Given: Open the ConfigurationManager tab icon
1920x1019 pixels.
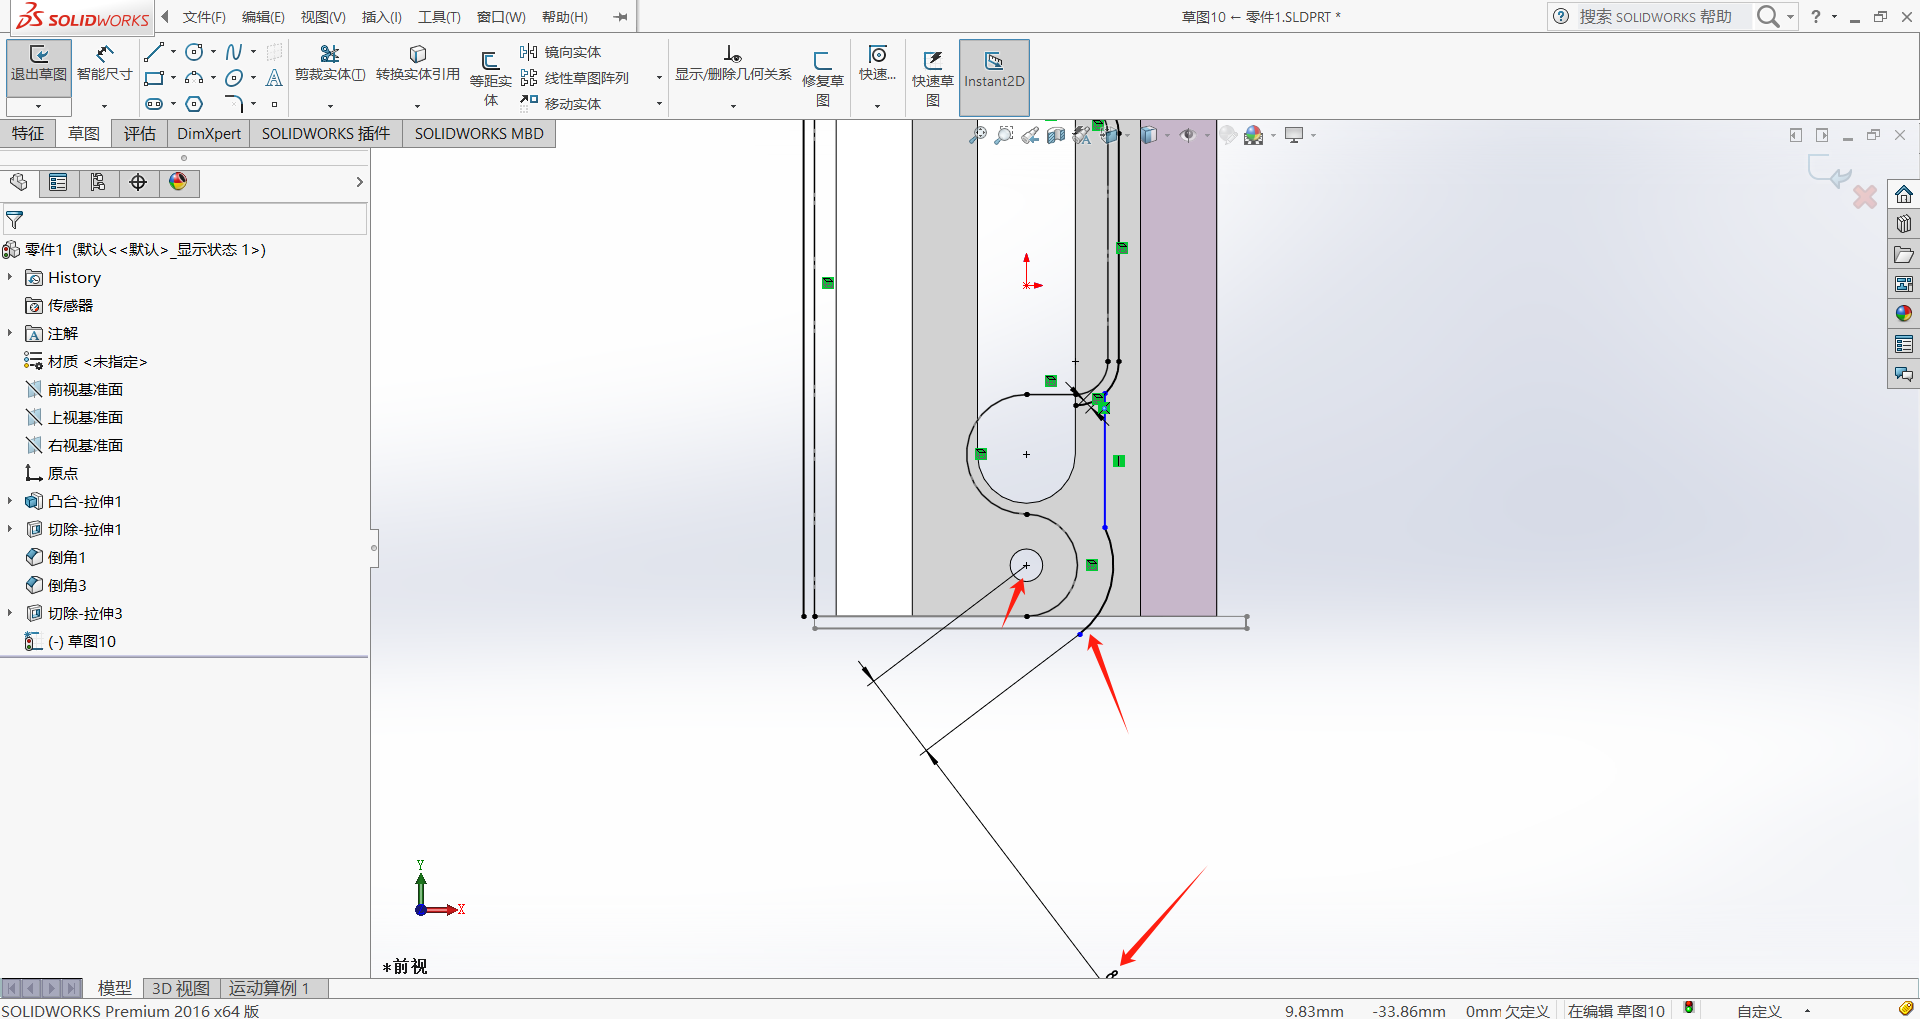Looking at the screenshot, I should coord(98,182).
